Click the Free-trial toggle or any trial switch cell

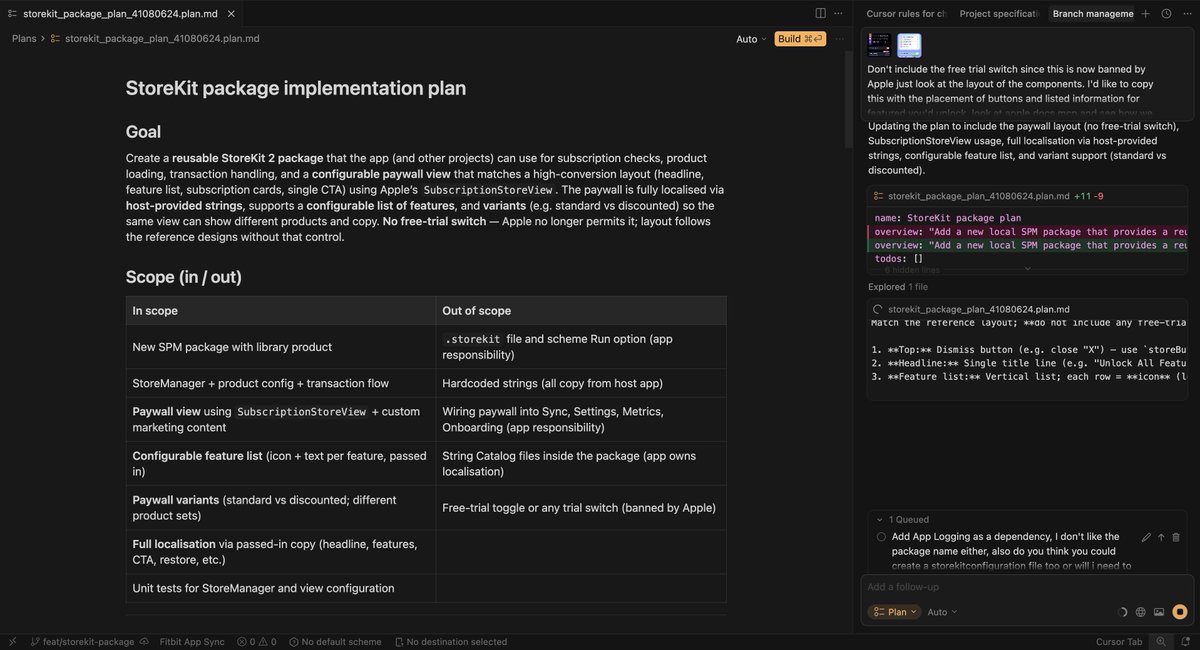[x=579, y=508]
